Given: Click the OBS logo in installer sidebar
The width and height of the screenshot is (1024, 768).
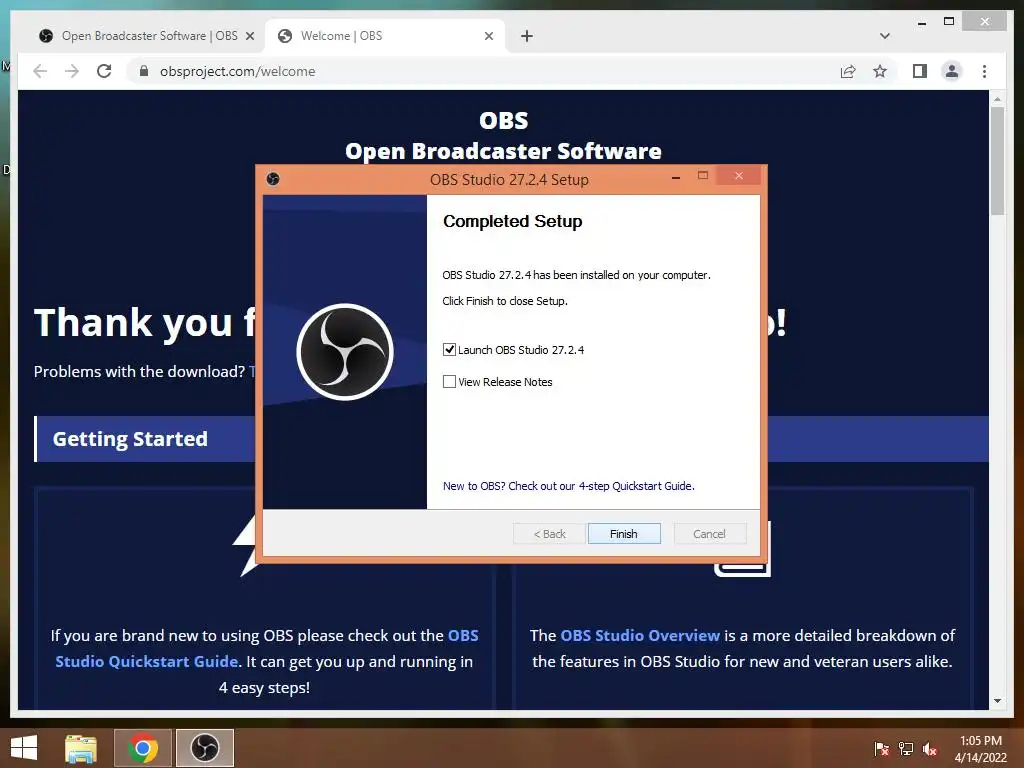Looking at the screenshot, I should click(x=345, y=352).
